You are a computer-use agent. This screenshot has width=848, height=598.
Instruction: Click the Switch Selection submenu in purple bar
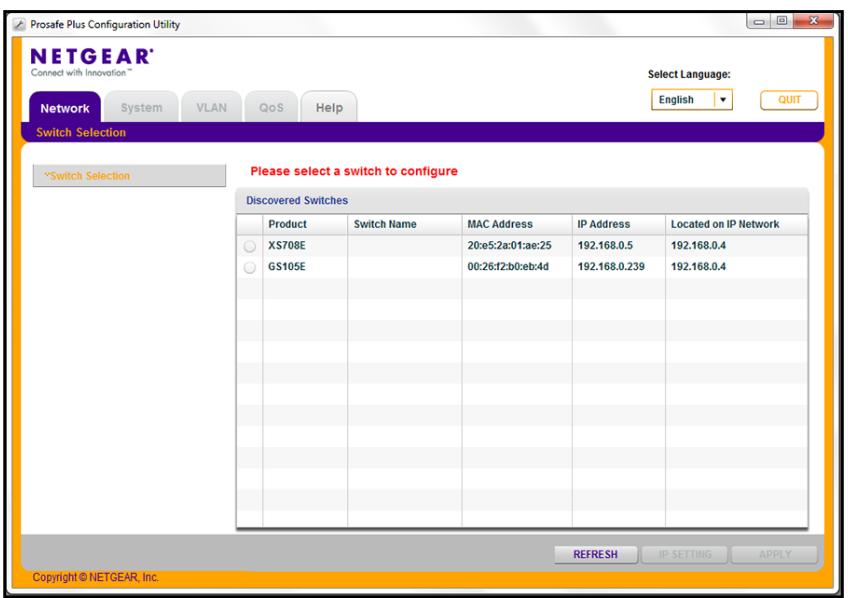click(x=81, y=132)
